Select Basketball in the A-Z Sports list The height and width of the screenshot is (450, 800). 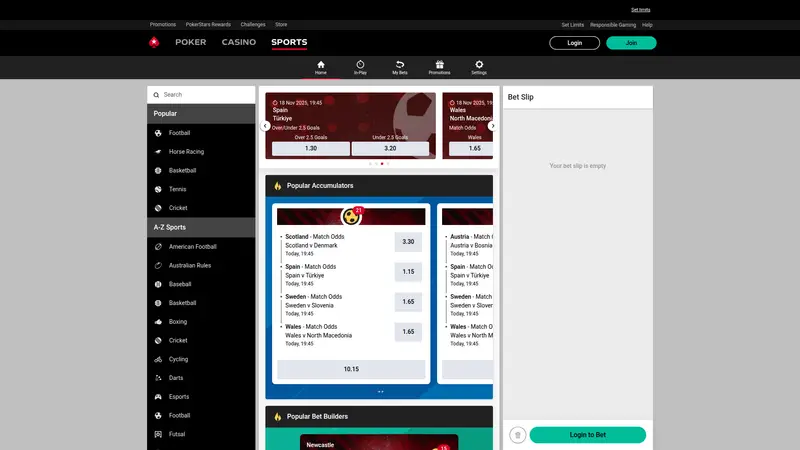(201, 303)
